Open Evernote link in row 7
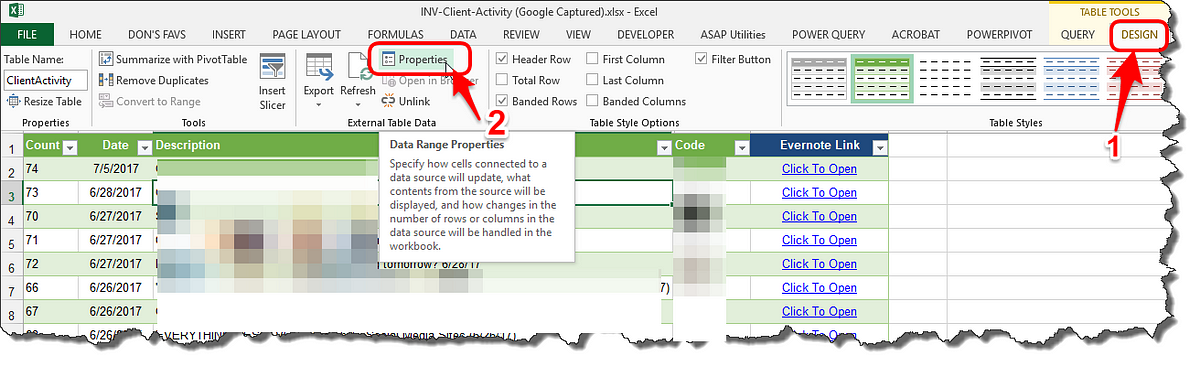 tap(819, 289)
